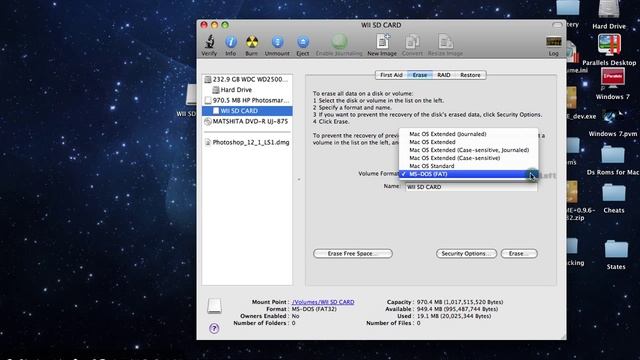640x360 pixels.
Task: Create a New Image from toolbar
Action: (x=382, y=42)
